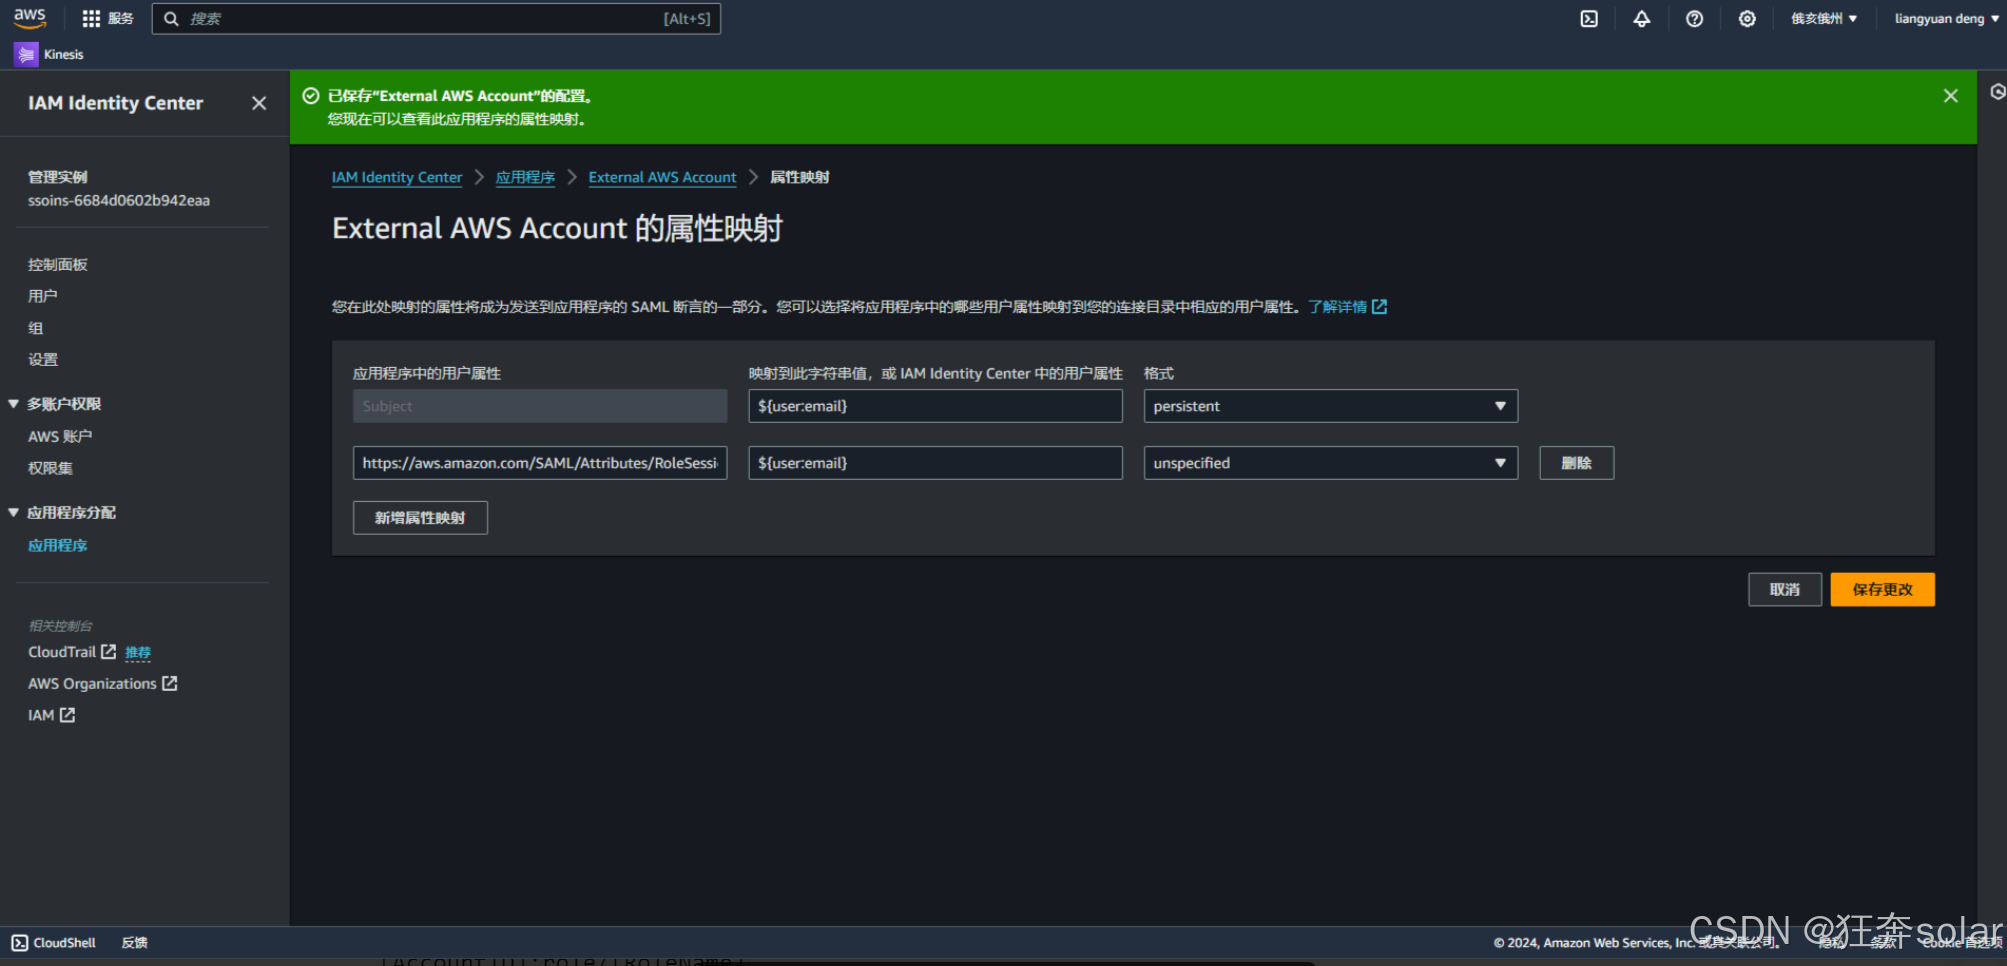Viewport: 2007px width, 966px height.
Task: Go to 控制面板 in sidebar
Action: [x=58, y=265]
